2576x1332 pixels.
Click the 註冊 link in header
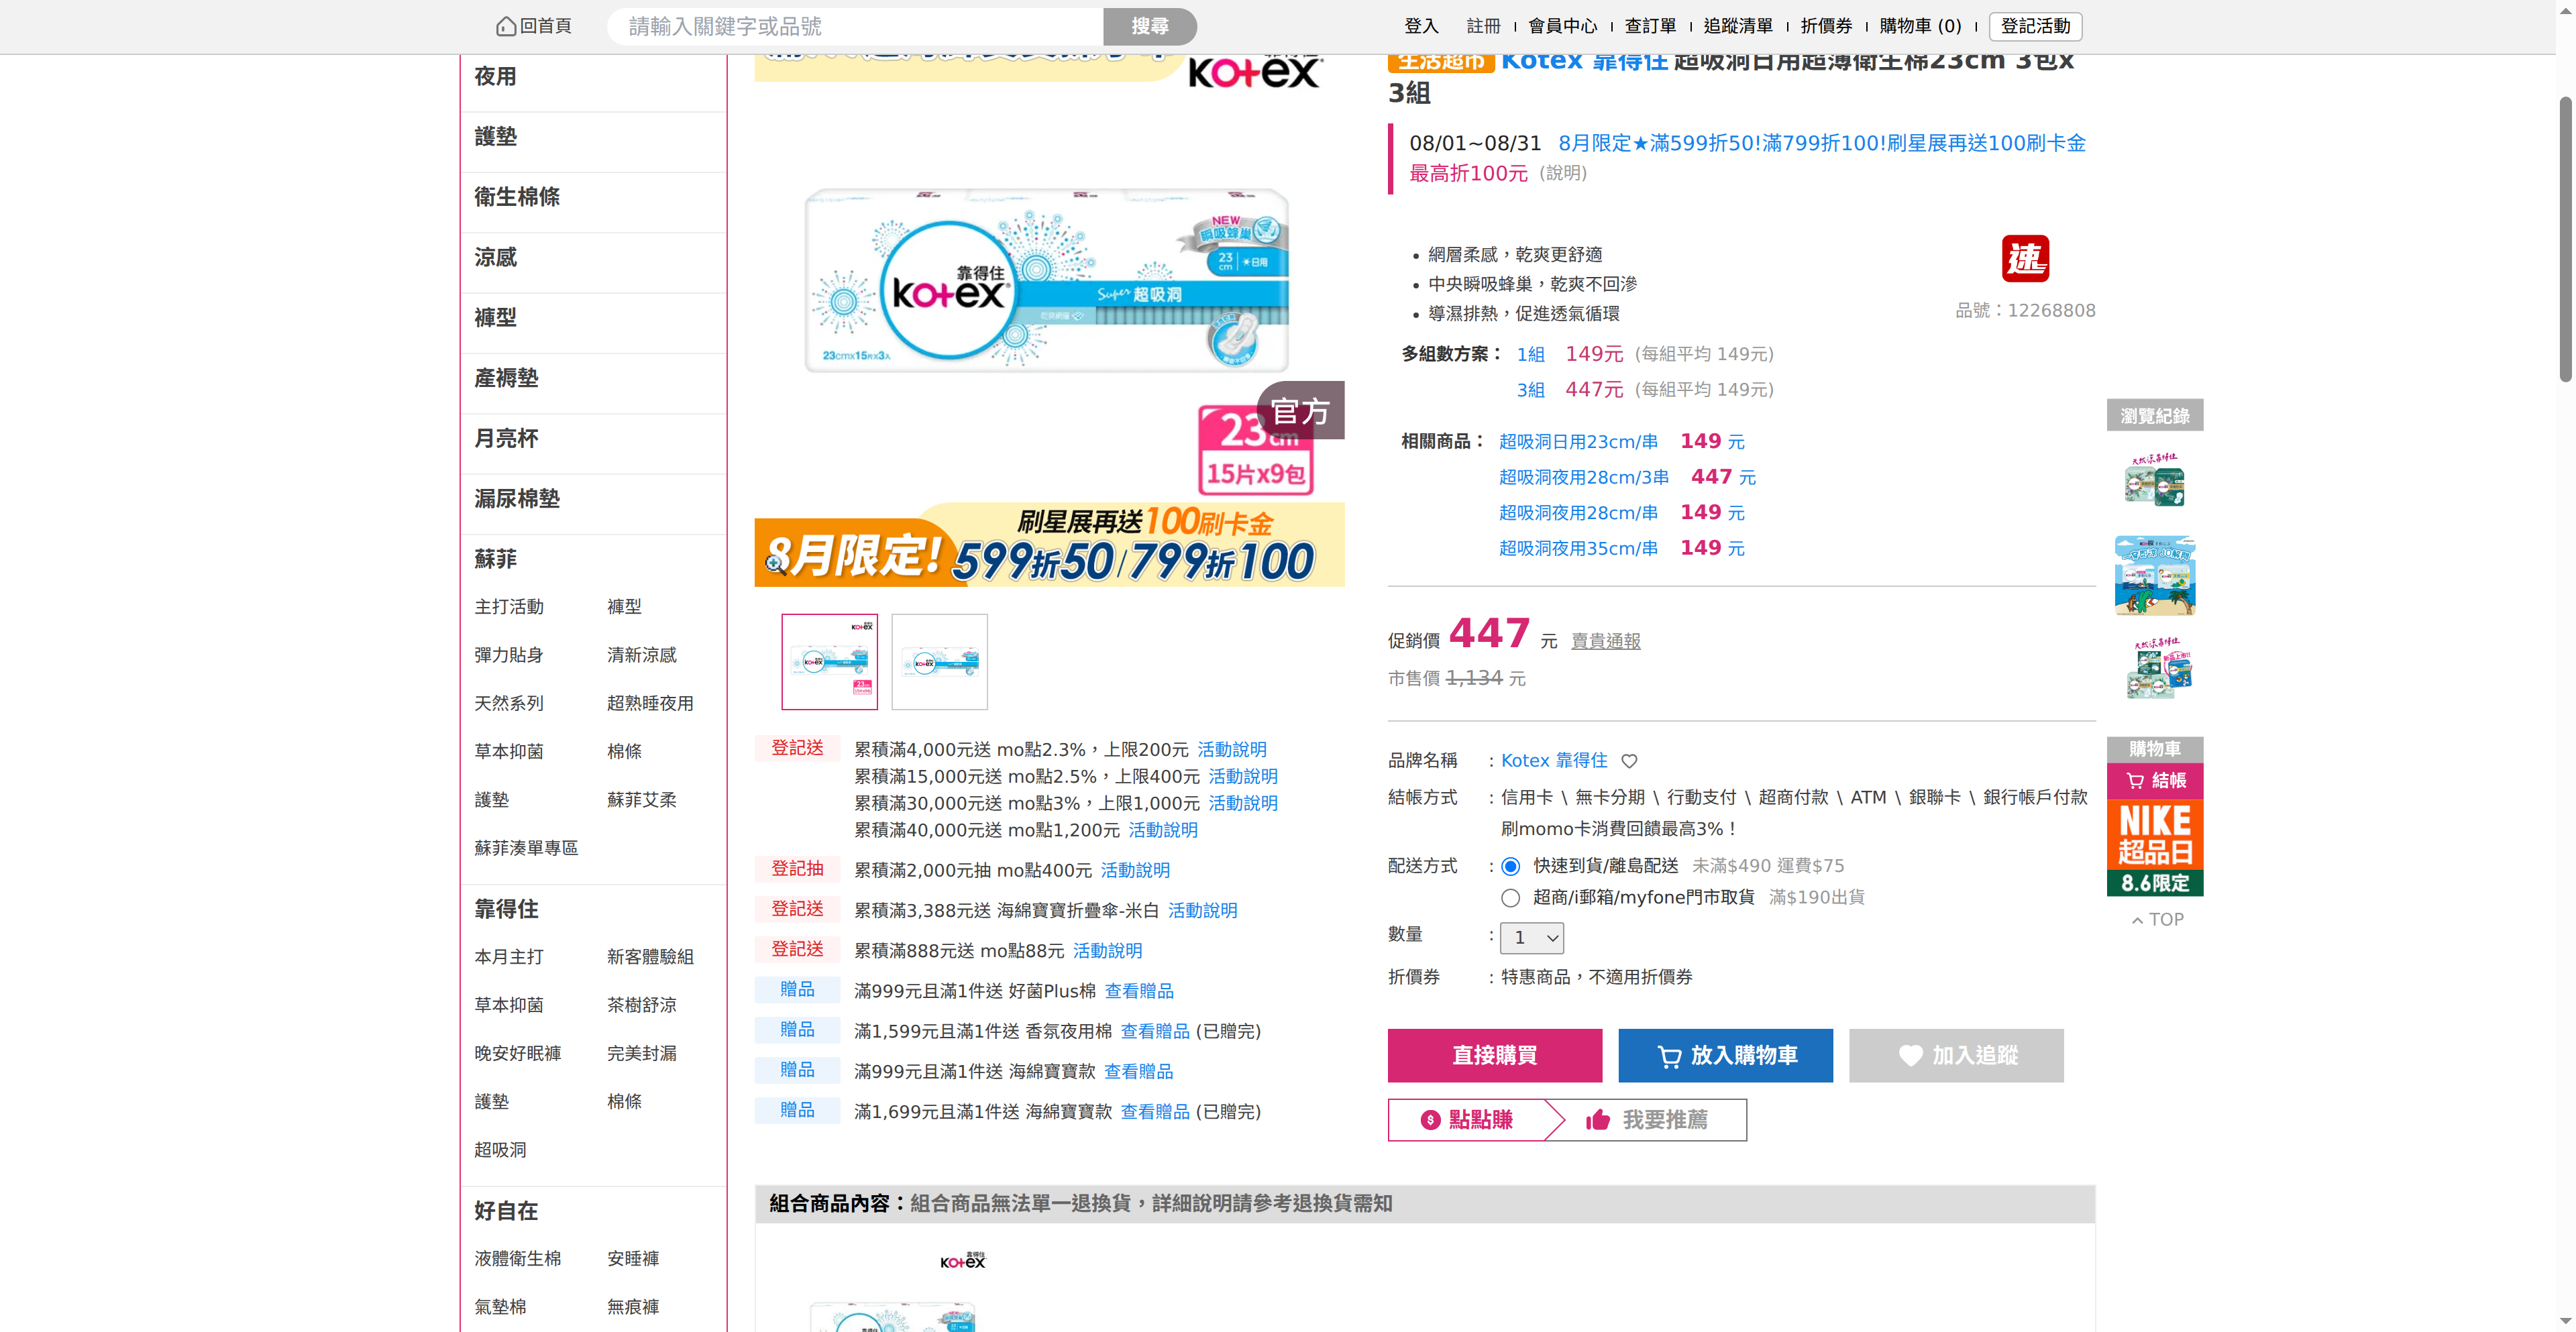click(1484, 26)
